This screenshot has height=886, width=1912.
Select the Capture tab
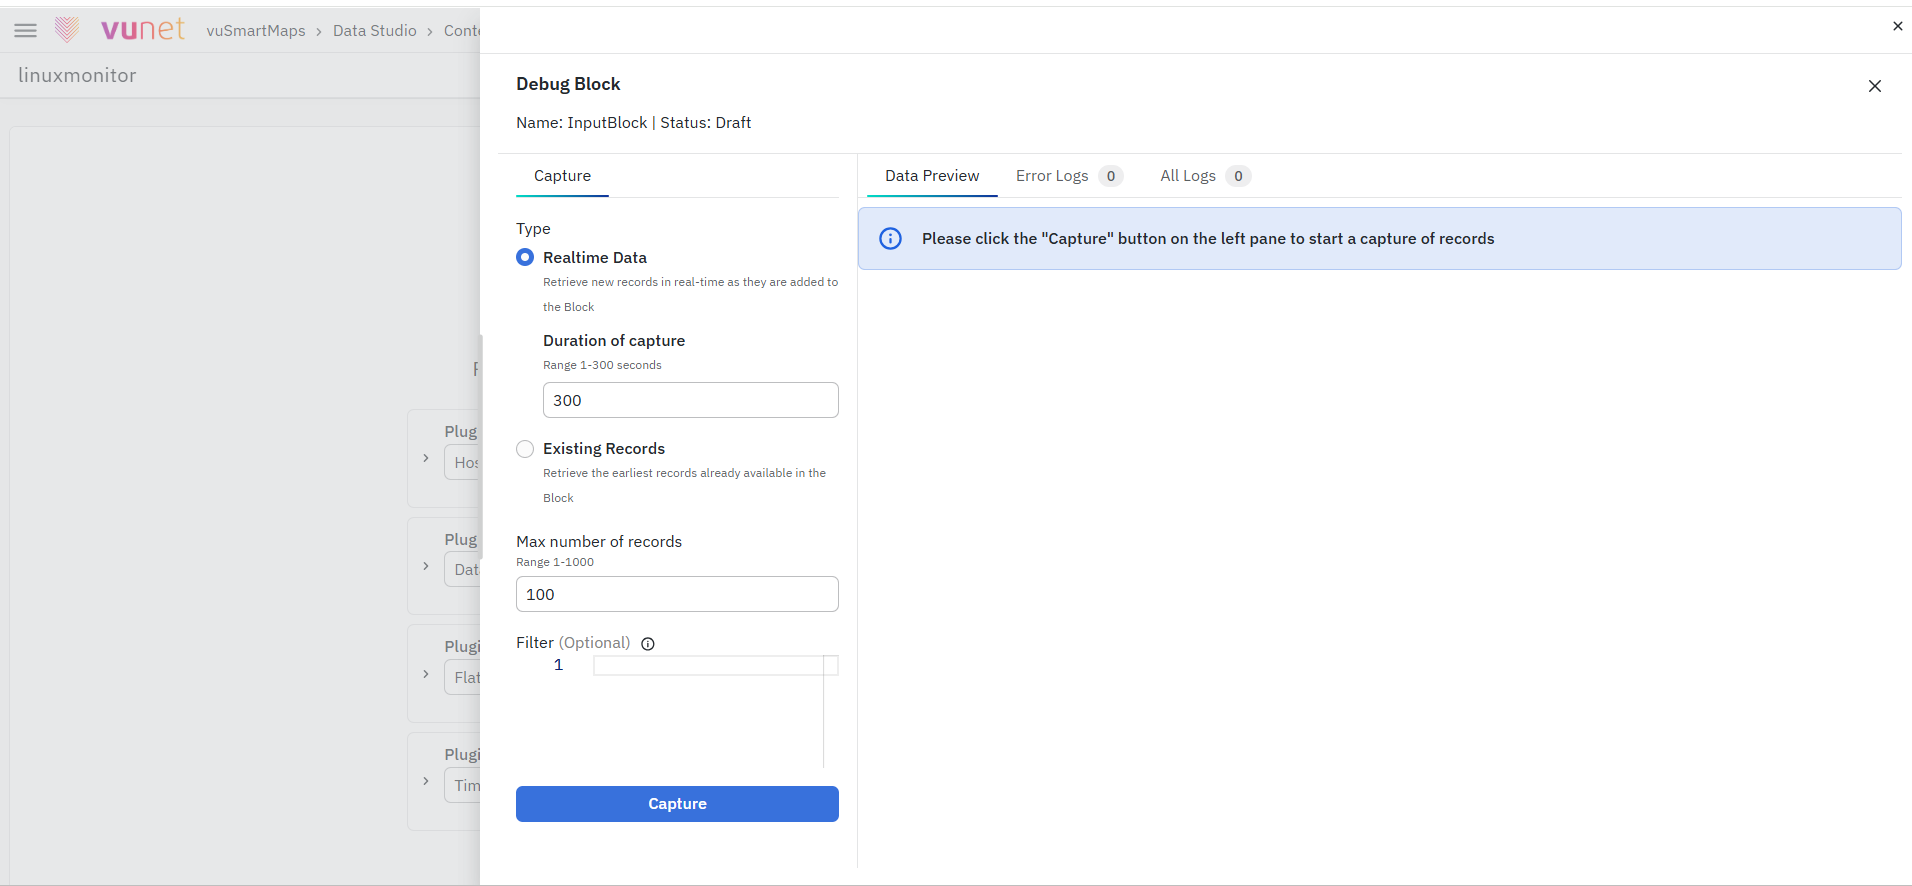[x=562, y=176]
